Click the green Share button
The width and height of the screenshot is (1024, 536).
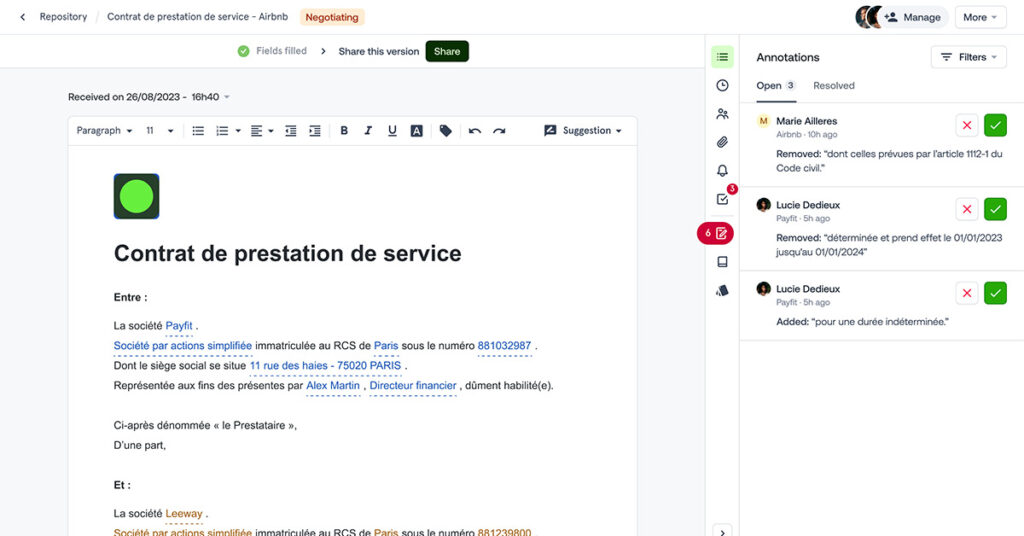pos(447,51)
